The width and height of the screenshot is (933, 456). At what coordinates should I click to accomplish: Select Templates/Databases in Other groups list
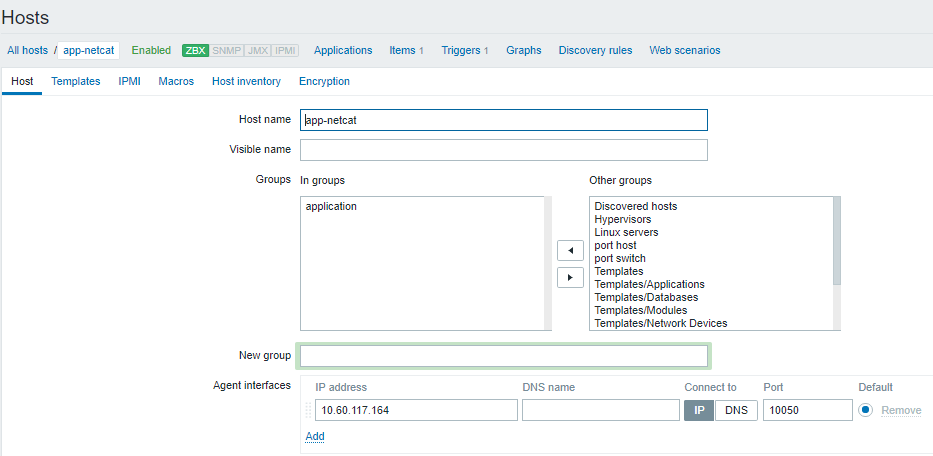click(x=646, y=297)
